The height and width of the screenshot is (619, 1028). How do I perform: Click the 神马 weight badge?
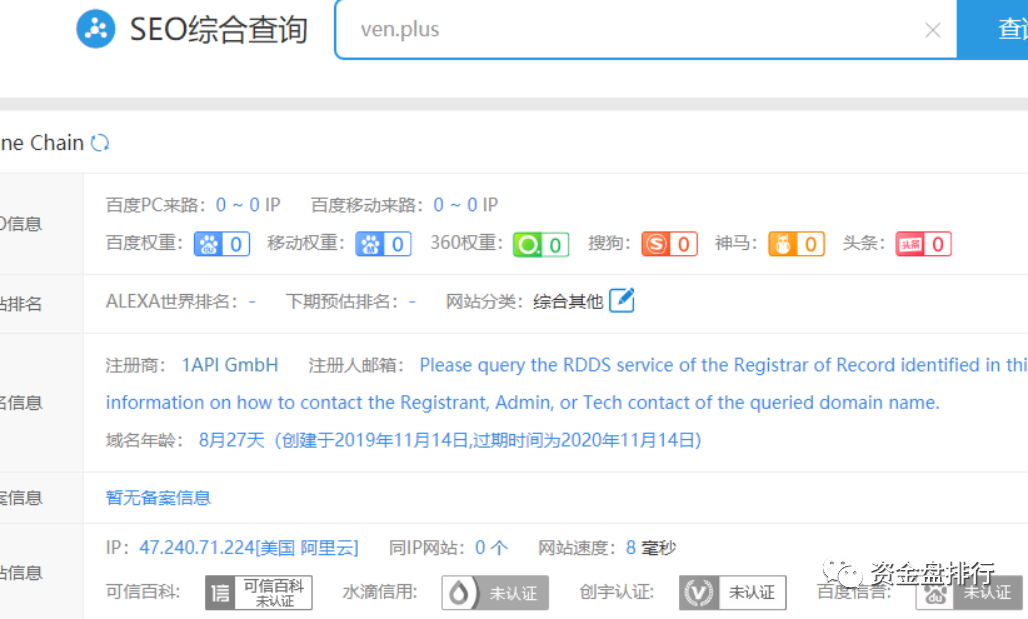(x=796, y=244)
